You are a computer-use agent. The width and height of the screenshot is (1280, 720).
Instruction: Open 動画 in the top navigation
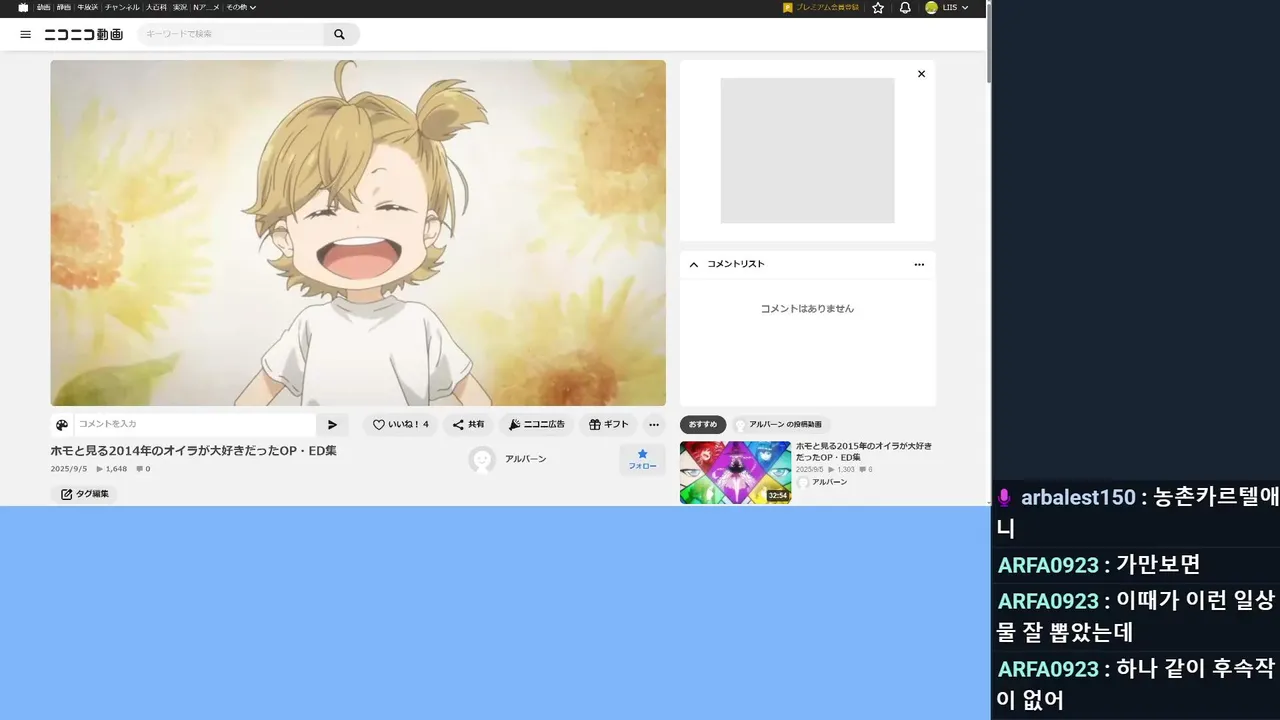43,7
